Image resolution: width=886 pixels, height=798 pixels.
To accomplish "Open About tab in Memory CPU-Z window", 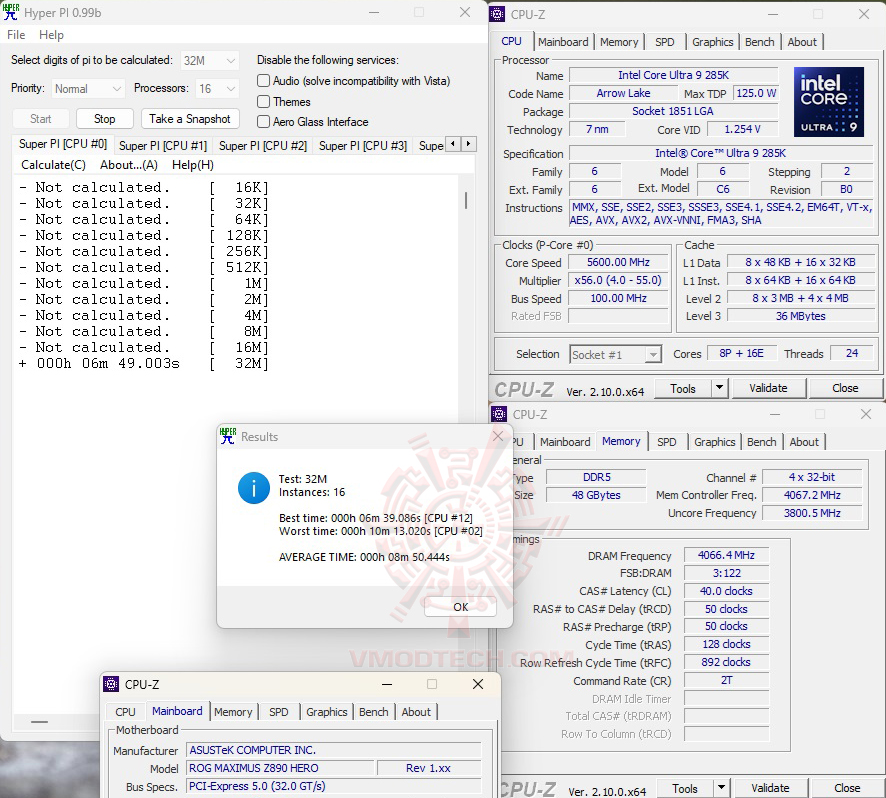I will (x=804, y=442).
